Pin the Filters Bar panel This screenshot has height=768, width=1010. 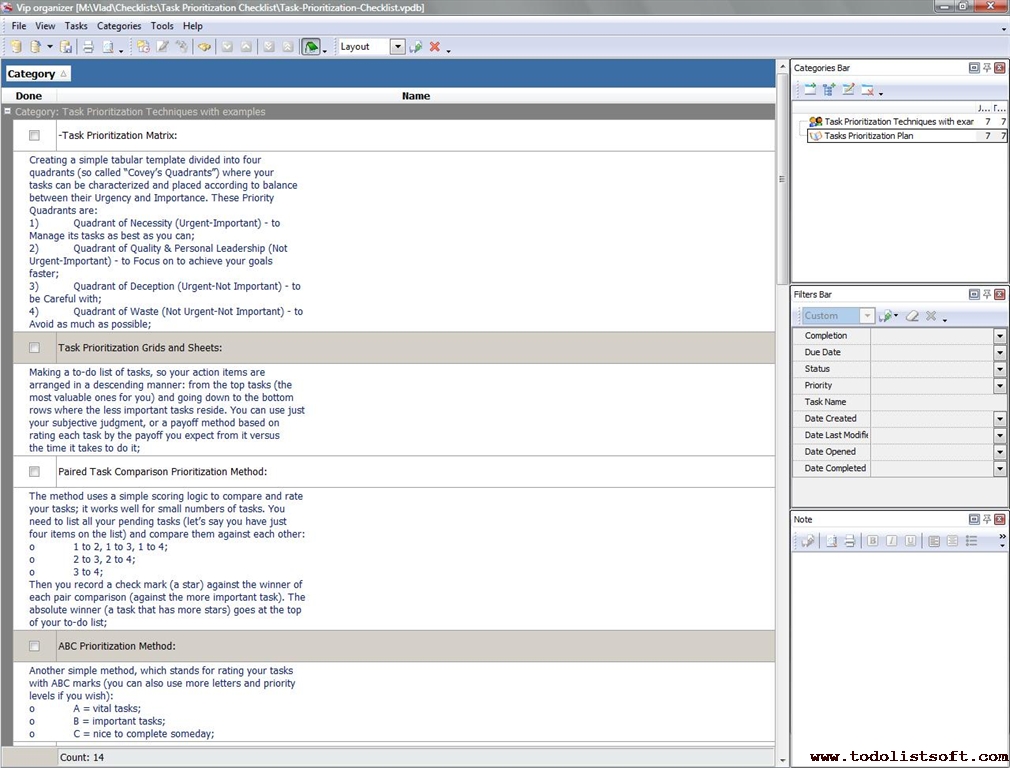point(987,295)
